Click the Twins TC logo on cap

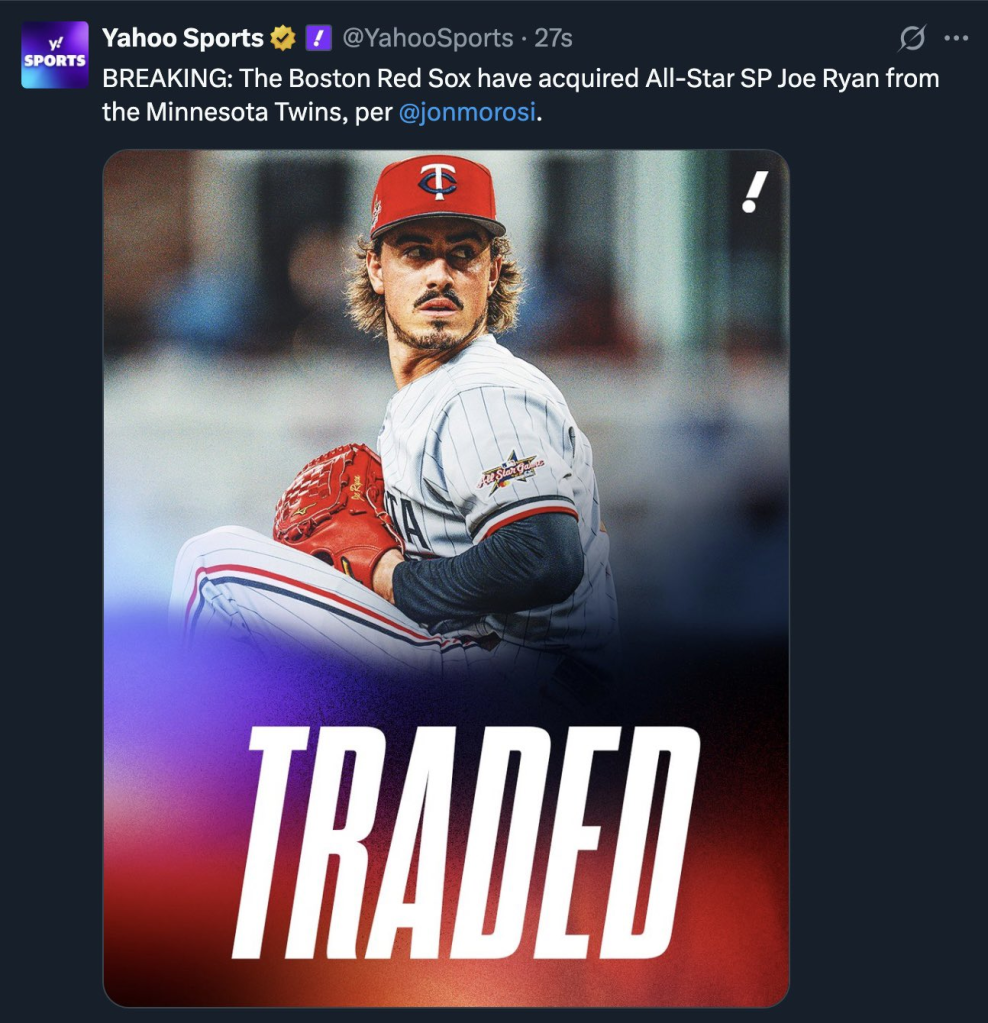[x=438, y=182]
